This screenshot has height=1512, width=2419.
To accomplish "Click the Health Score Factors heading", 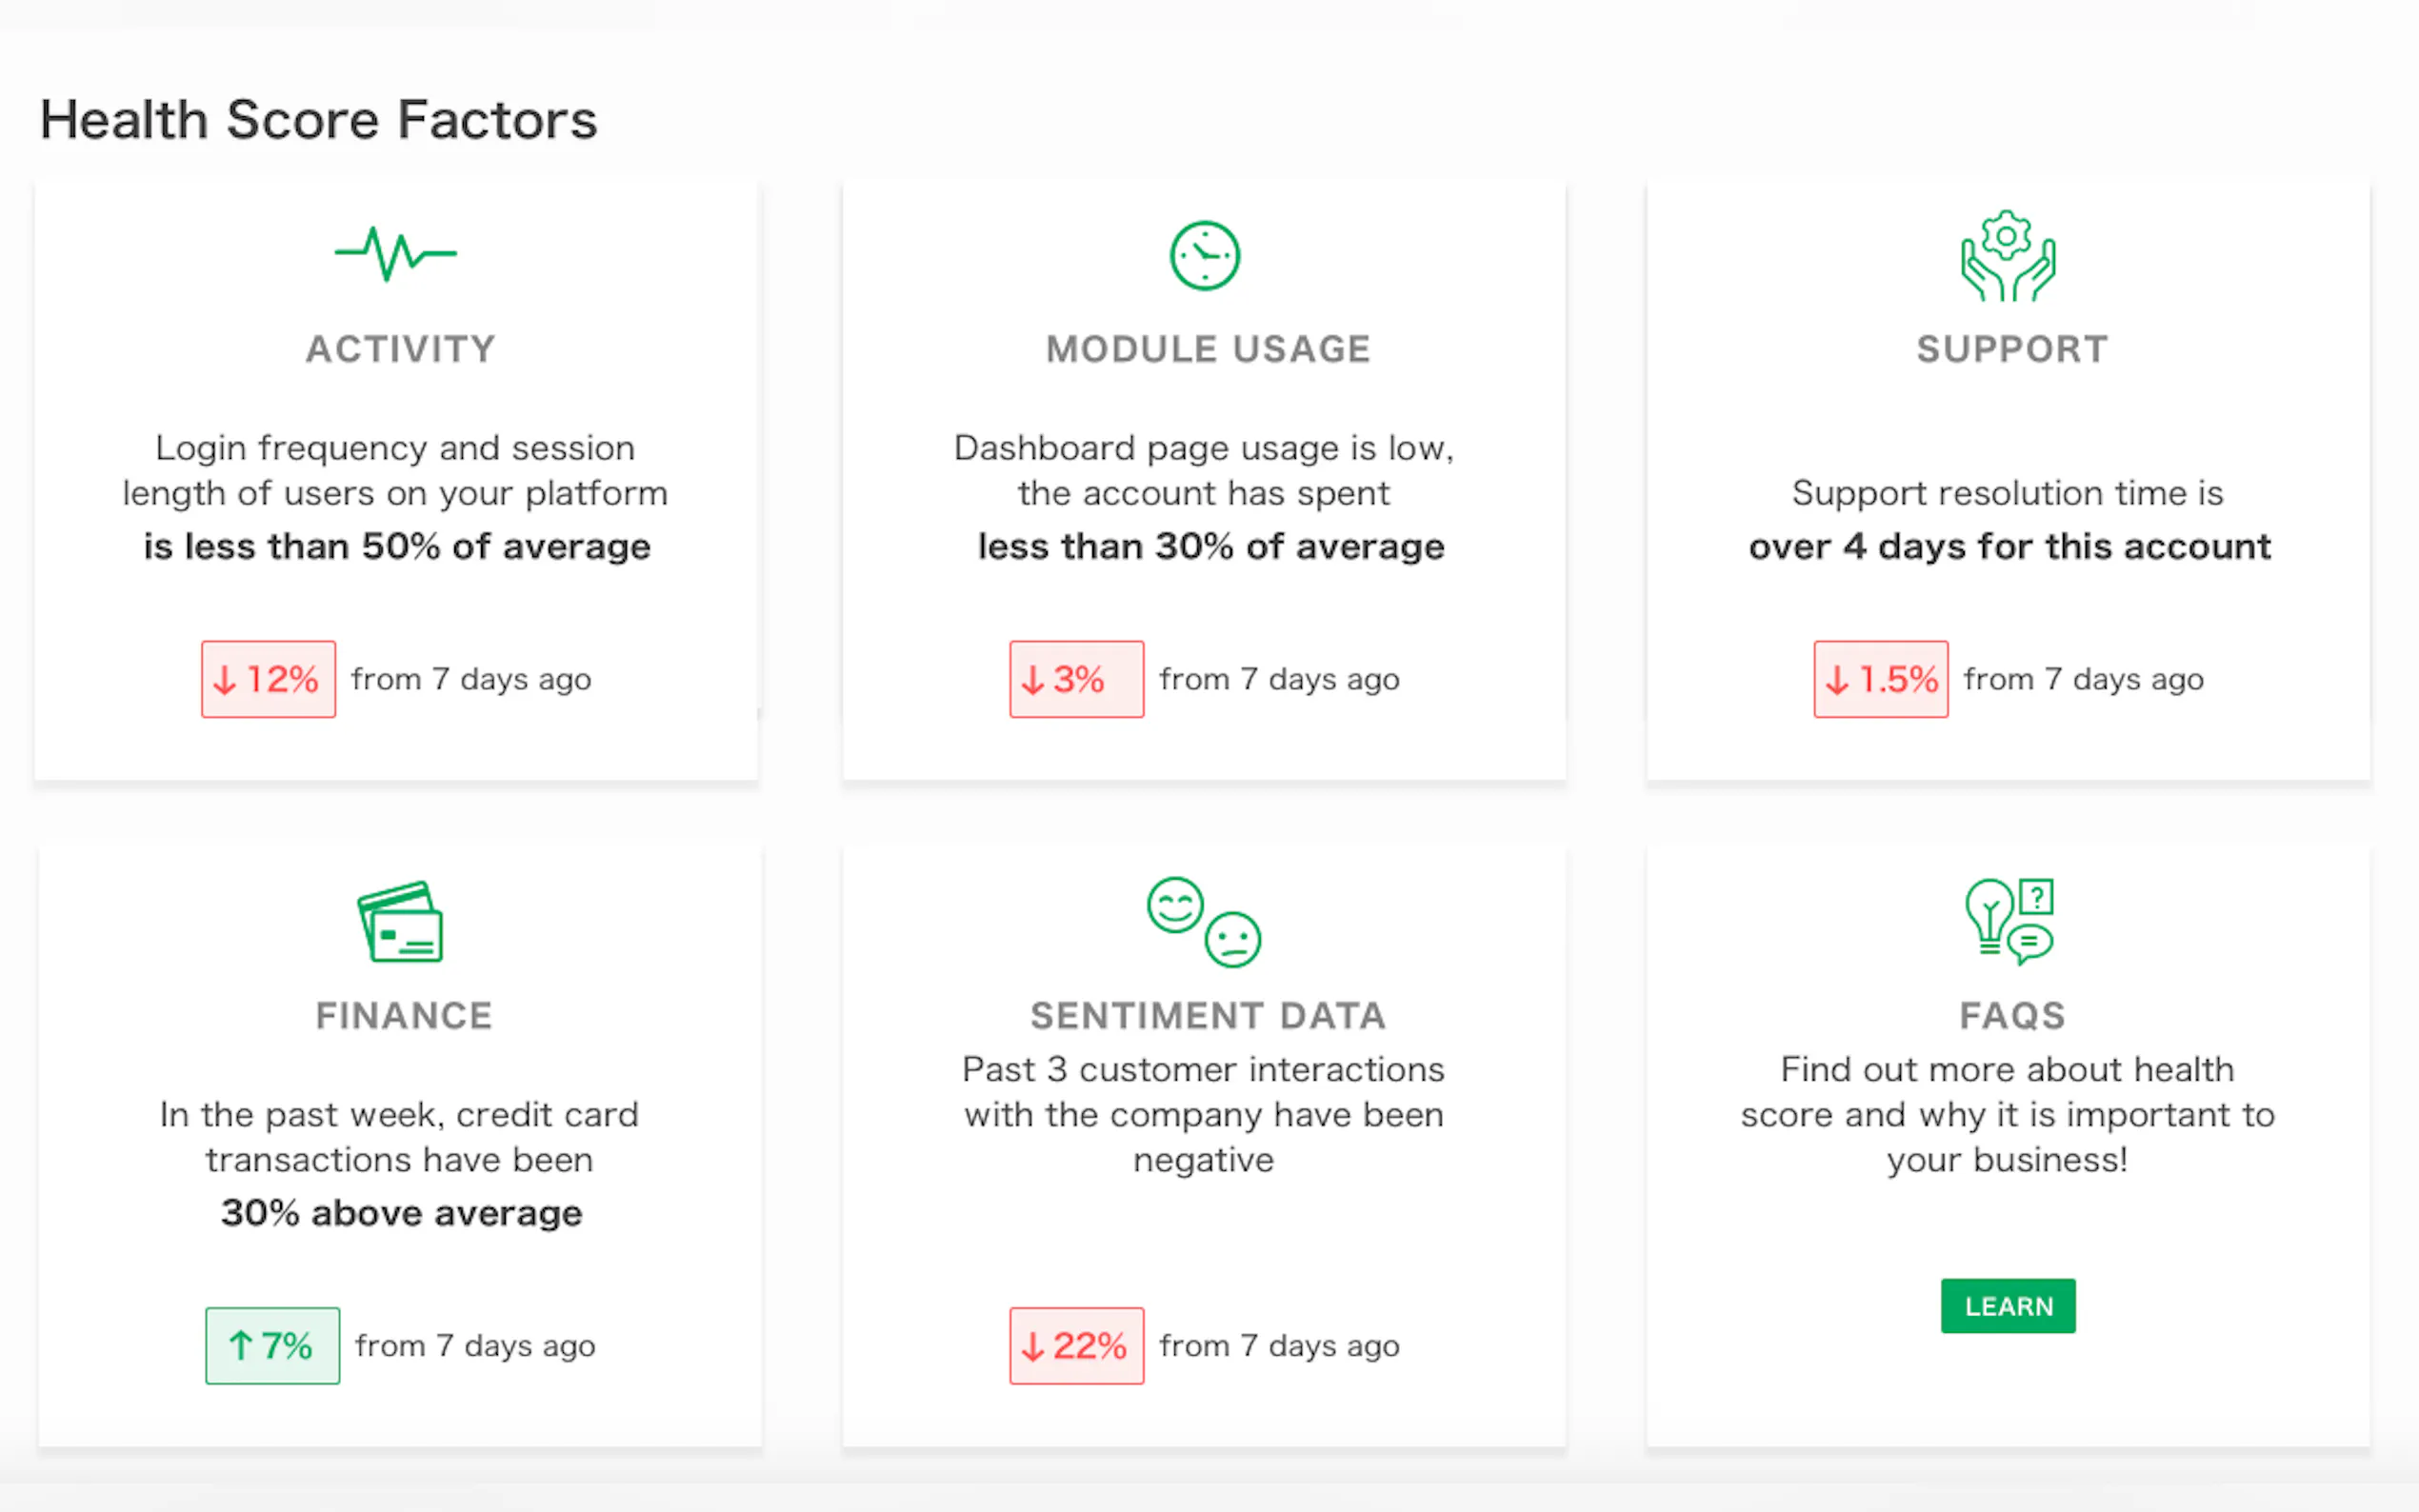I will point(318,120).
